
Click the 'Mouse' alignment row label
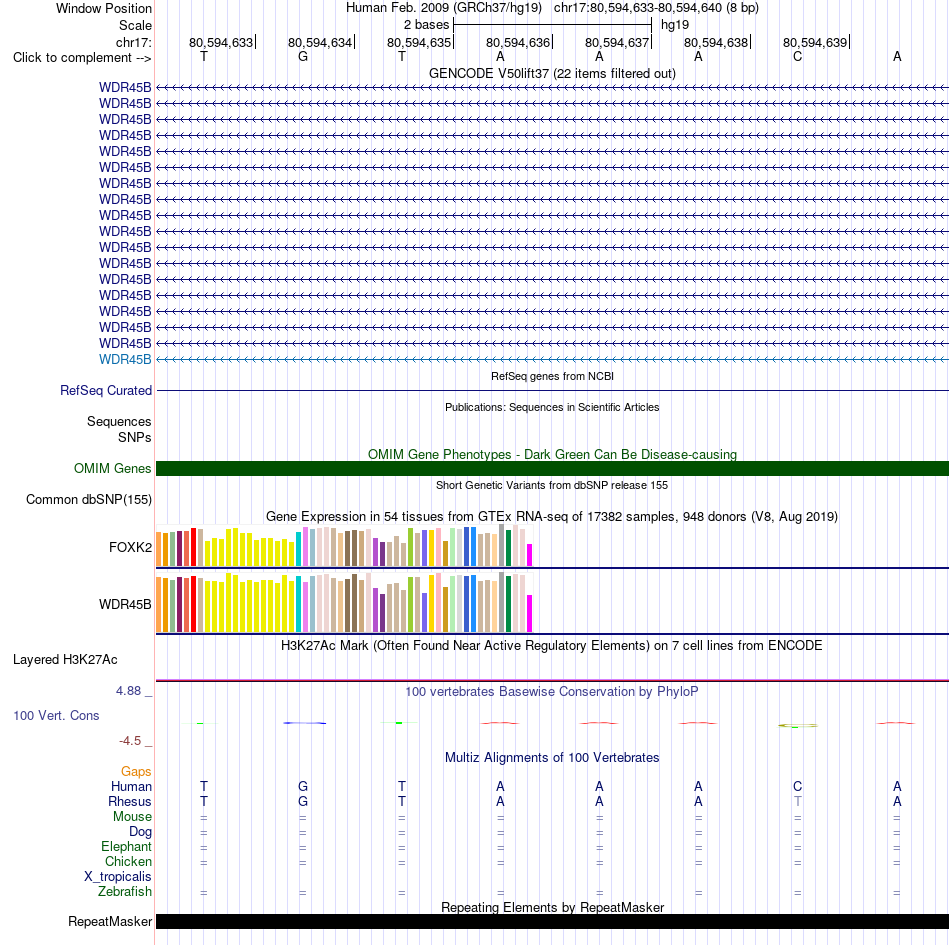(x=132, y=817)
